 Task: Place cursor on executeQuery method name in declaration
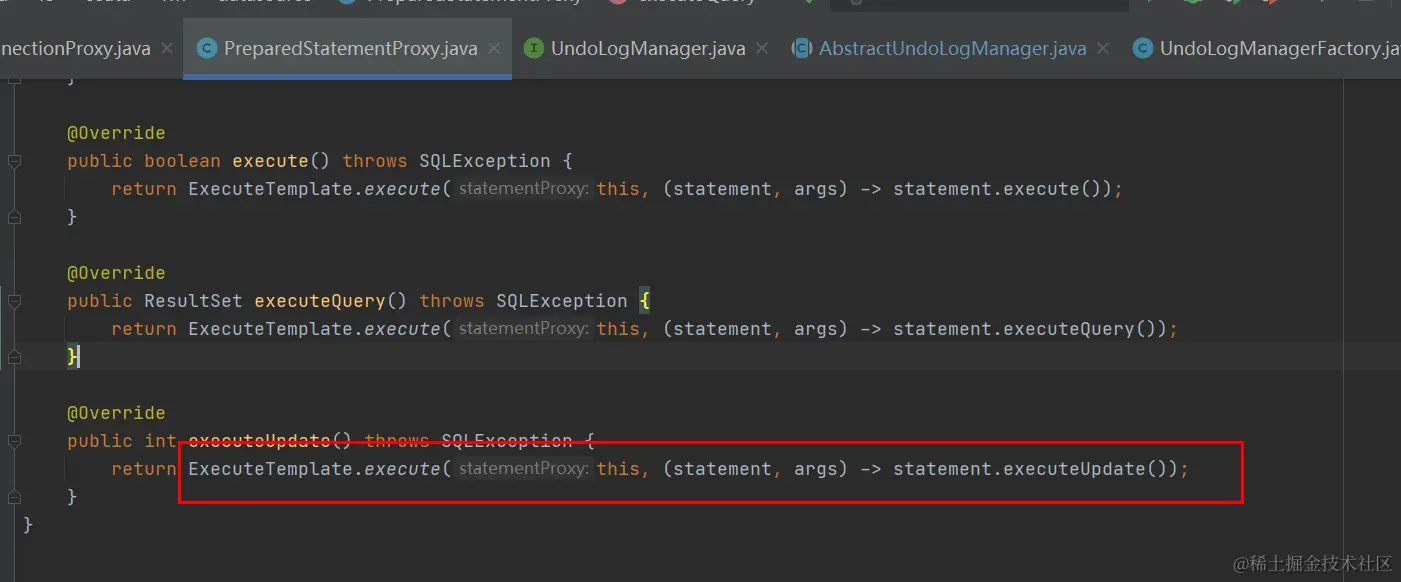pos(320,301)
